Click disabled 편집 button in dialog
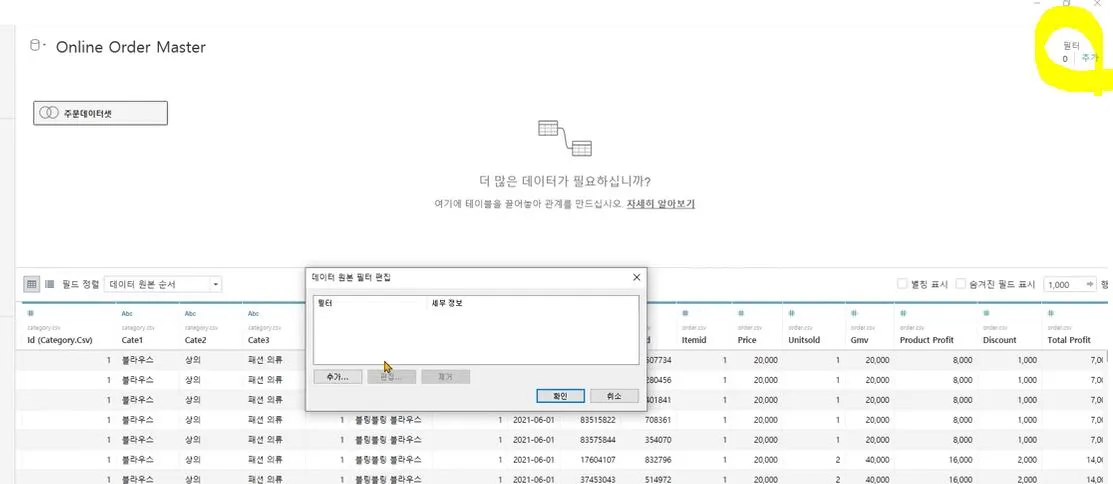The image size is (1113, 484). coord(391,377)
